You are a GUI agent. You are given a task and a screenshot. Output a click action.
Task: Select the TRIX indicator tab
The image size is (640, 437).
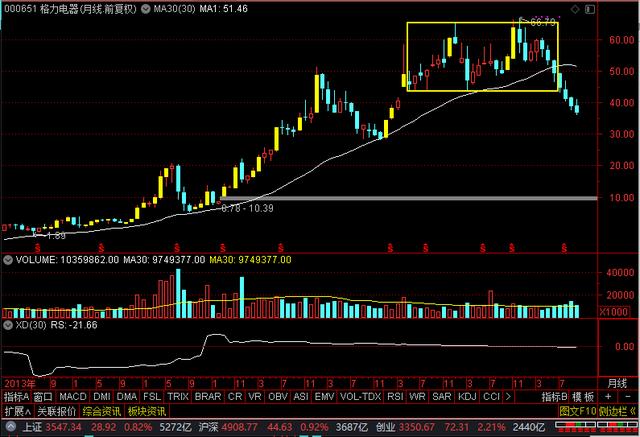(178, 397)
